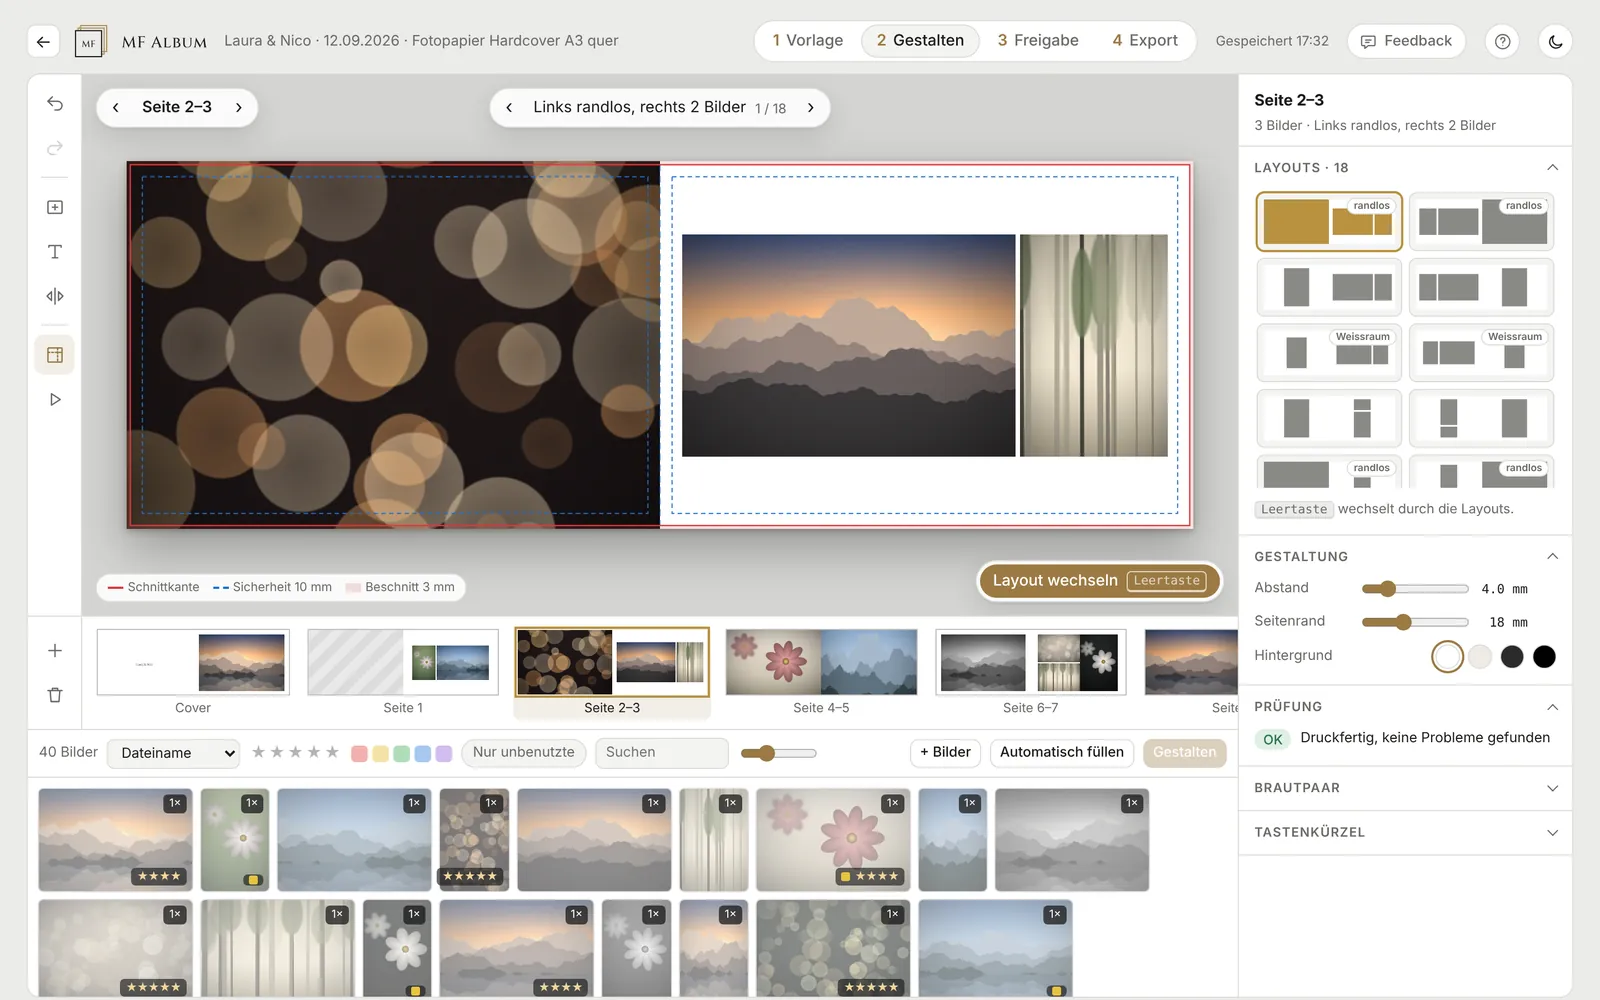Click the undo arrow icon
The height and width of the screenshot is (1000, 1600).
(x=55, y=104)
